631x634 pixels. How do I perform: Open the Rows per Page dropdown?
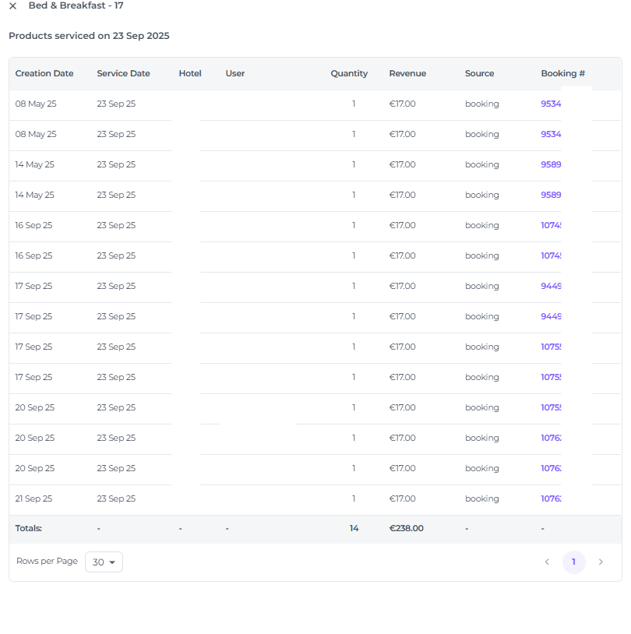click(104, 562)
